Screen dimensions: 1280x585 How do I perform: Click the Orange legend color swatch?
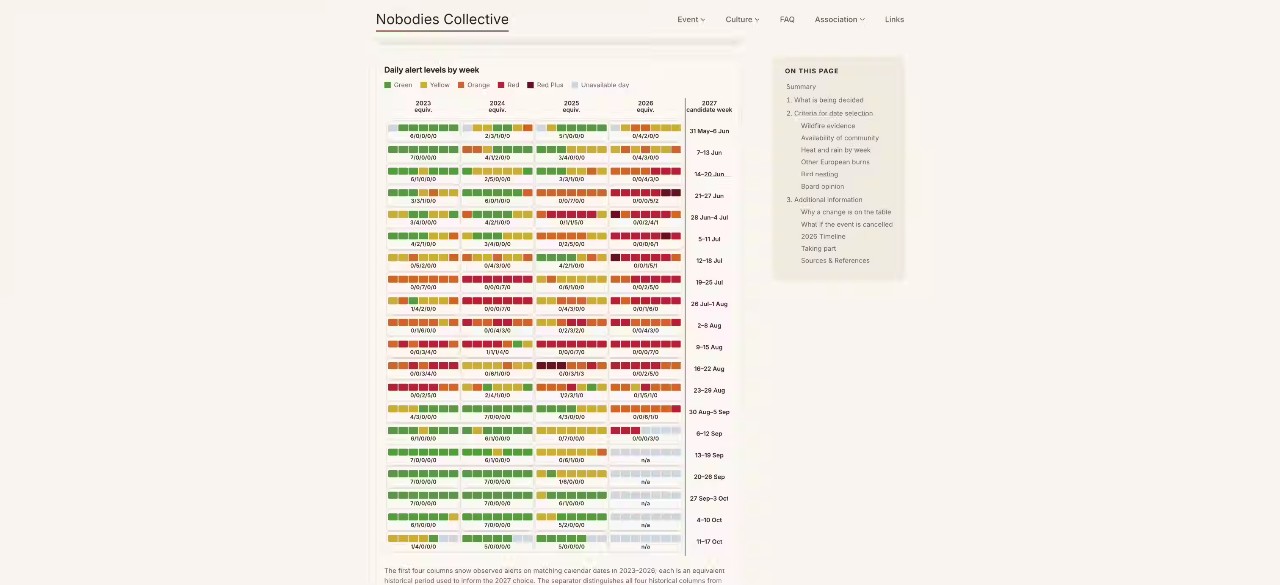click(x=461, y=85)
